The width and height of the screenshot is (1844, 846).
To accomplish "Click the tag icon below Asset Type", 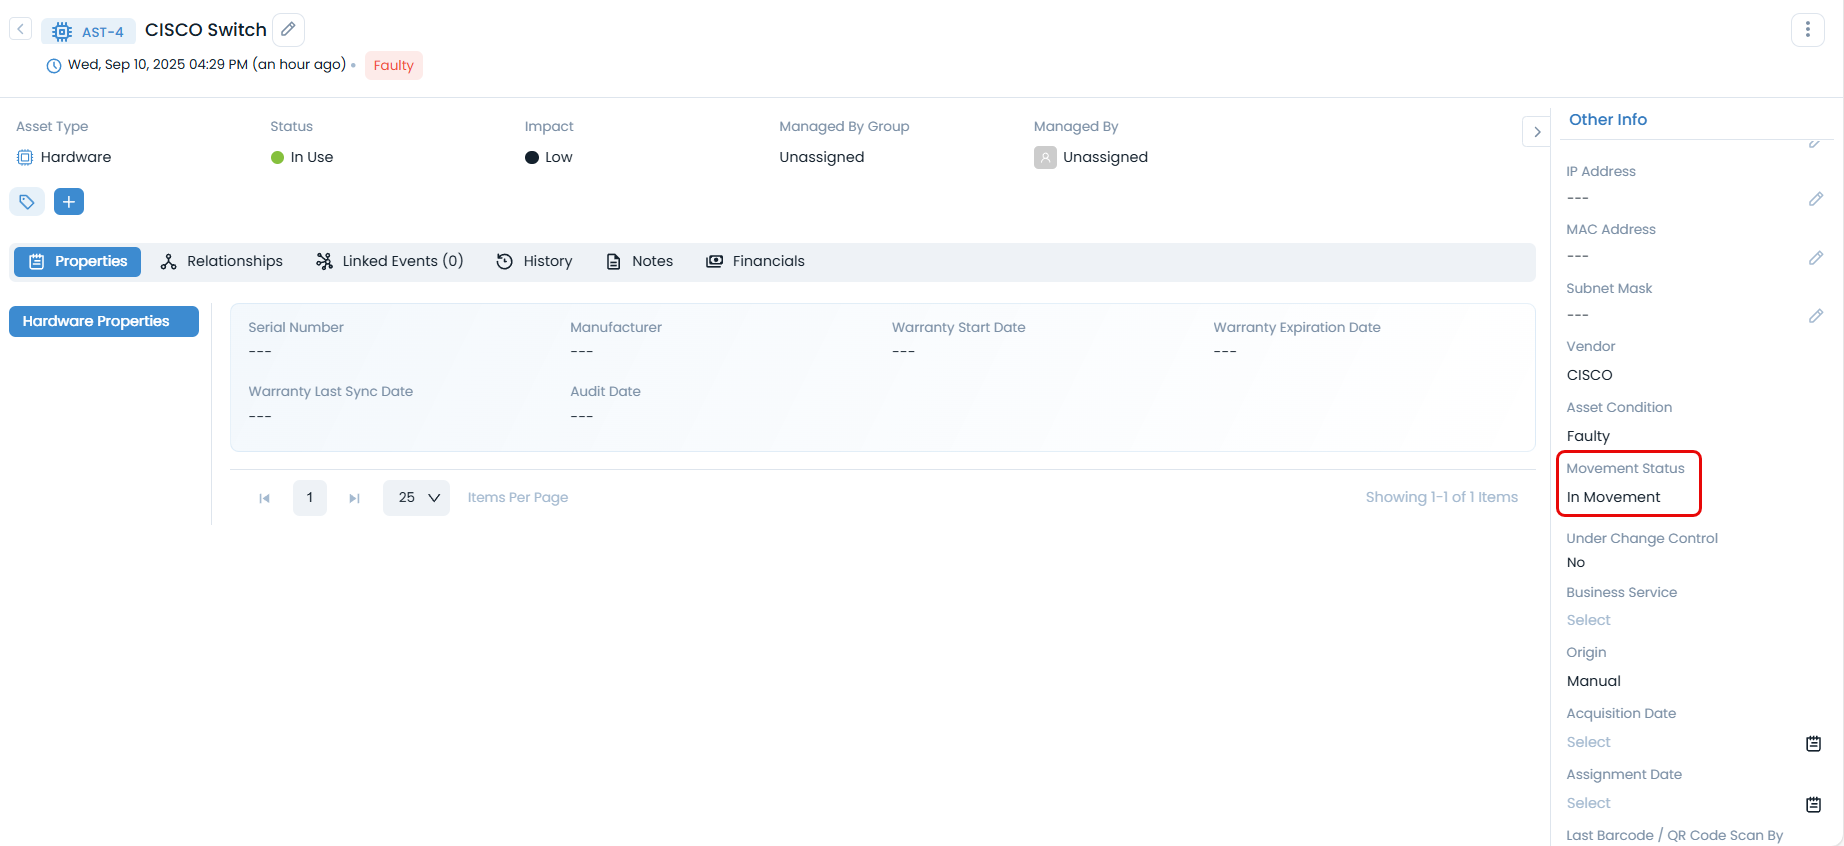I will tap(27, 202).
